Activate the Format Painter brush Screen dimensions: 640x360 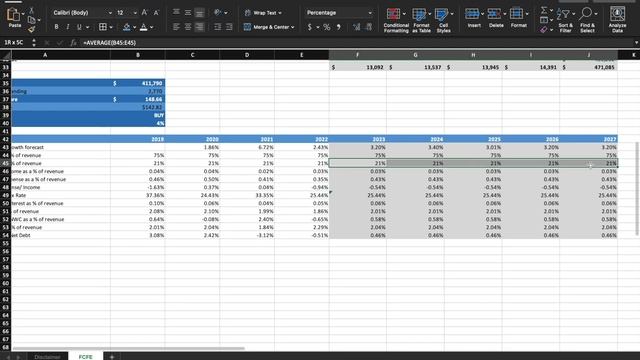pos(31,29)
